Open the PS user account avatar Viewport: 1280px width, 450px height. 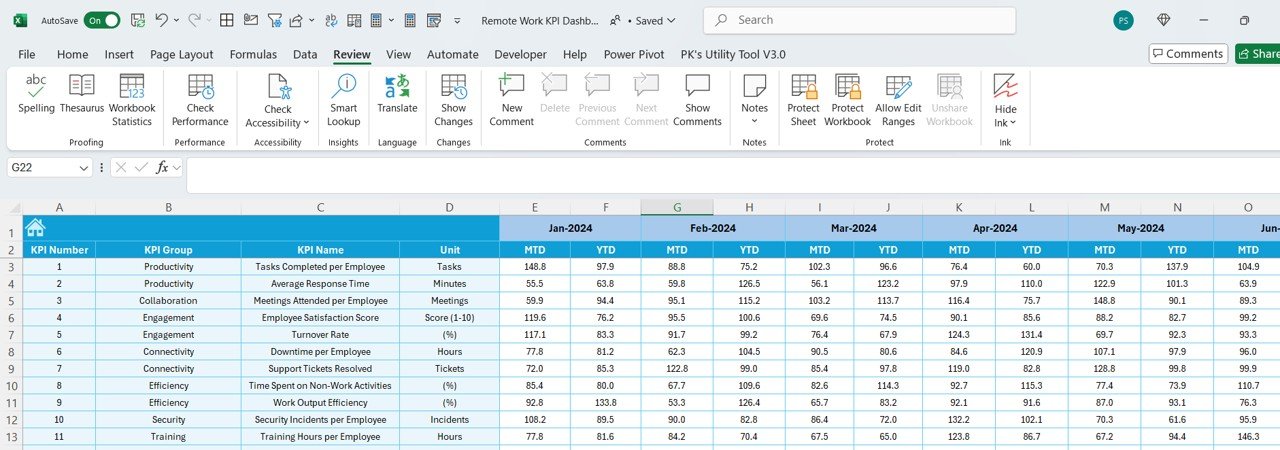tap(1123, 20)
